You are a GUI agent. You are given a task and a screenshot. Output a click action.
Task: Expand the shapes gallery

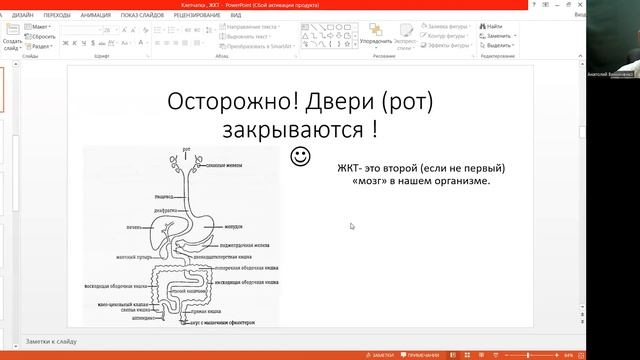pos(355,44)
